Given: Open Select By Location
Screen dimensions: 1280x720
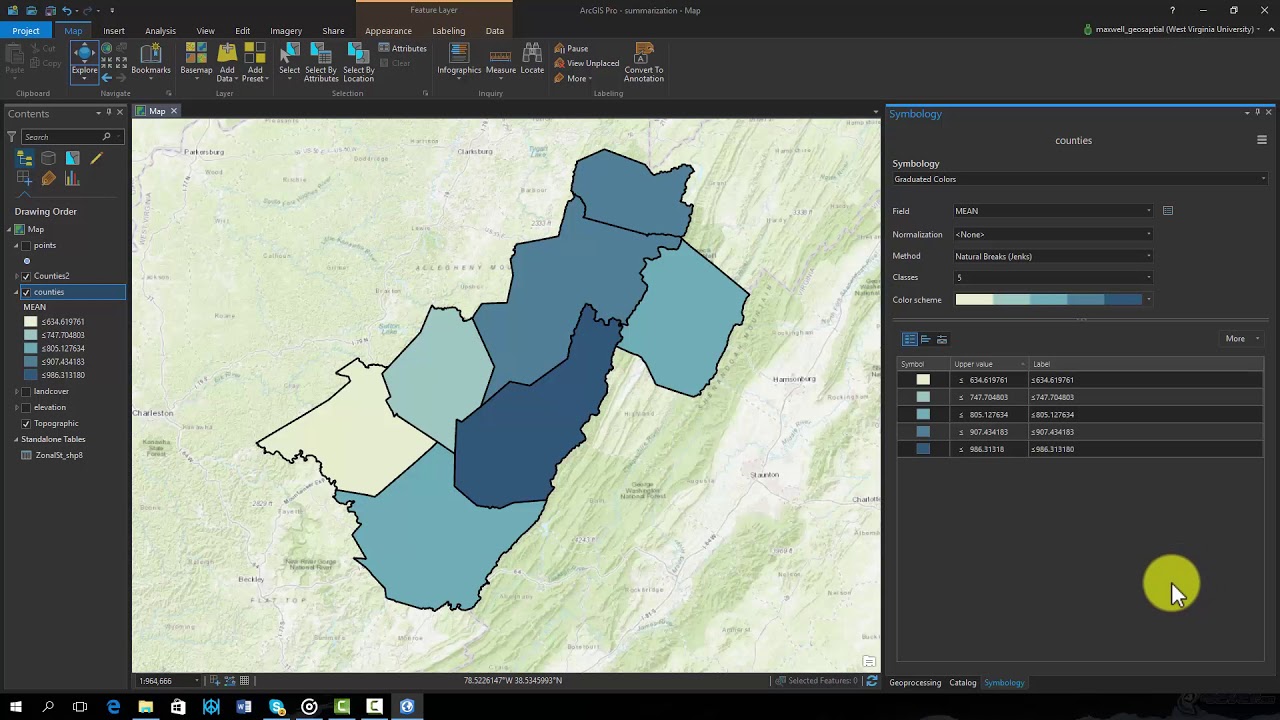Looking at the screenshot, I should 358,62.
